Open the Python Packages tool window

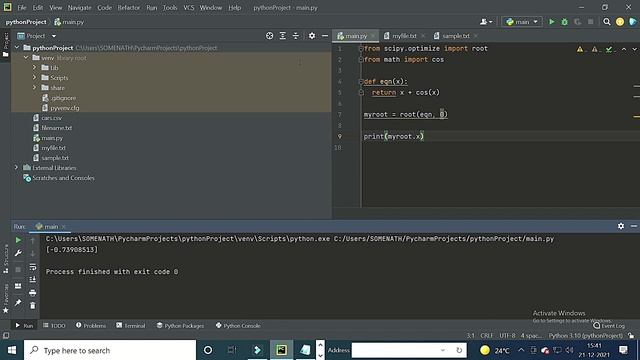180,326
